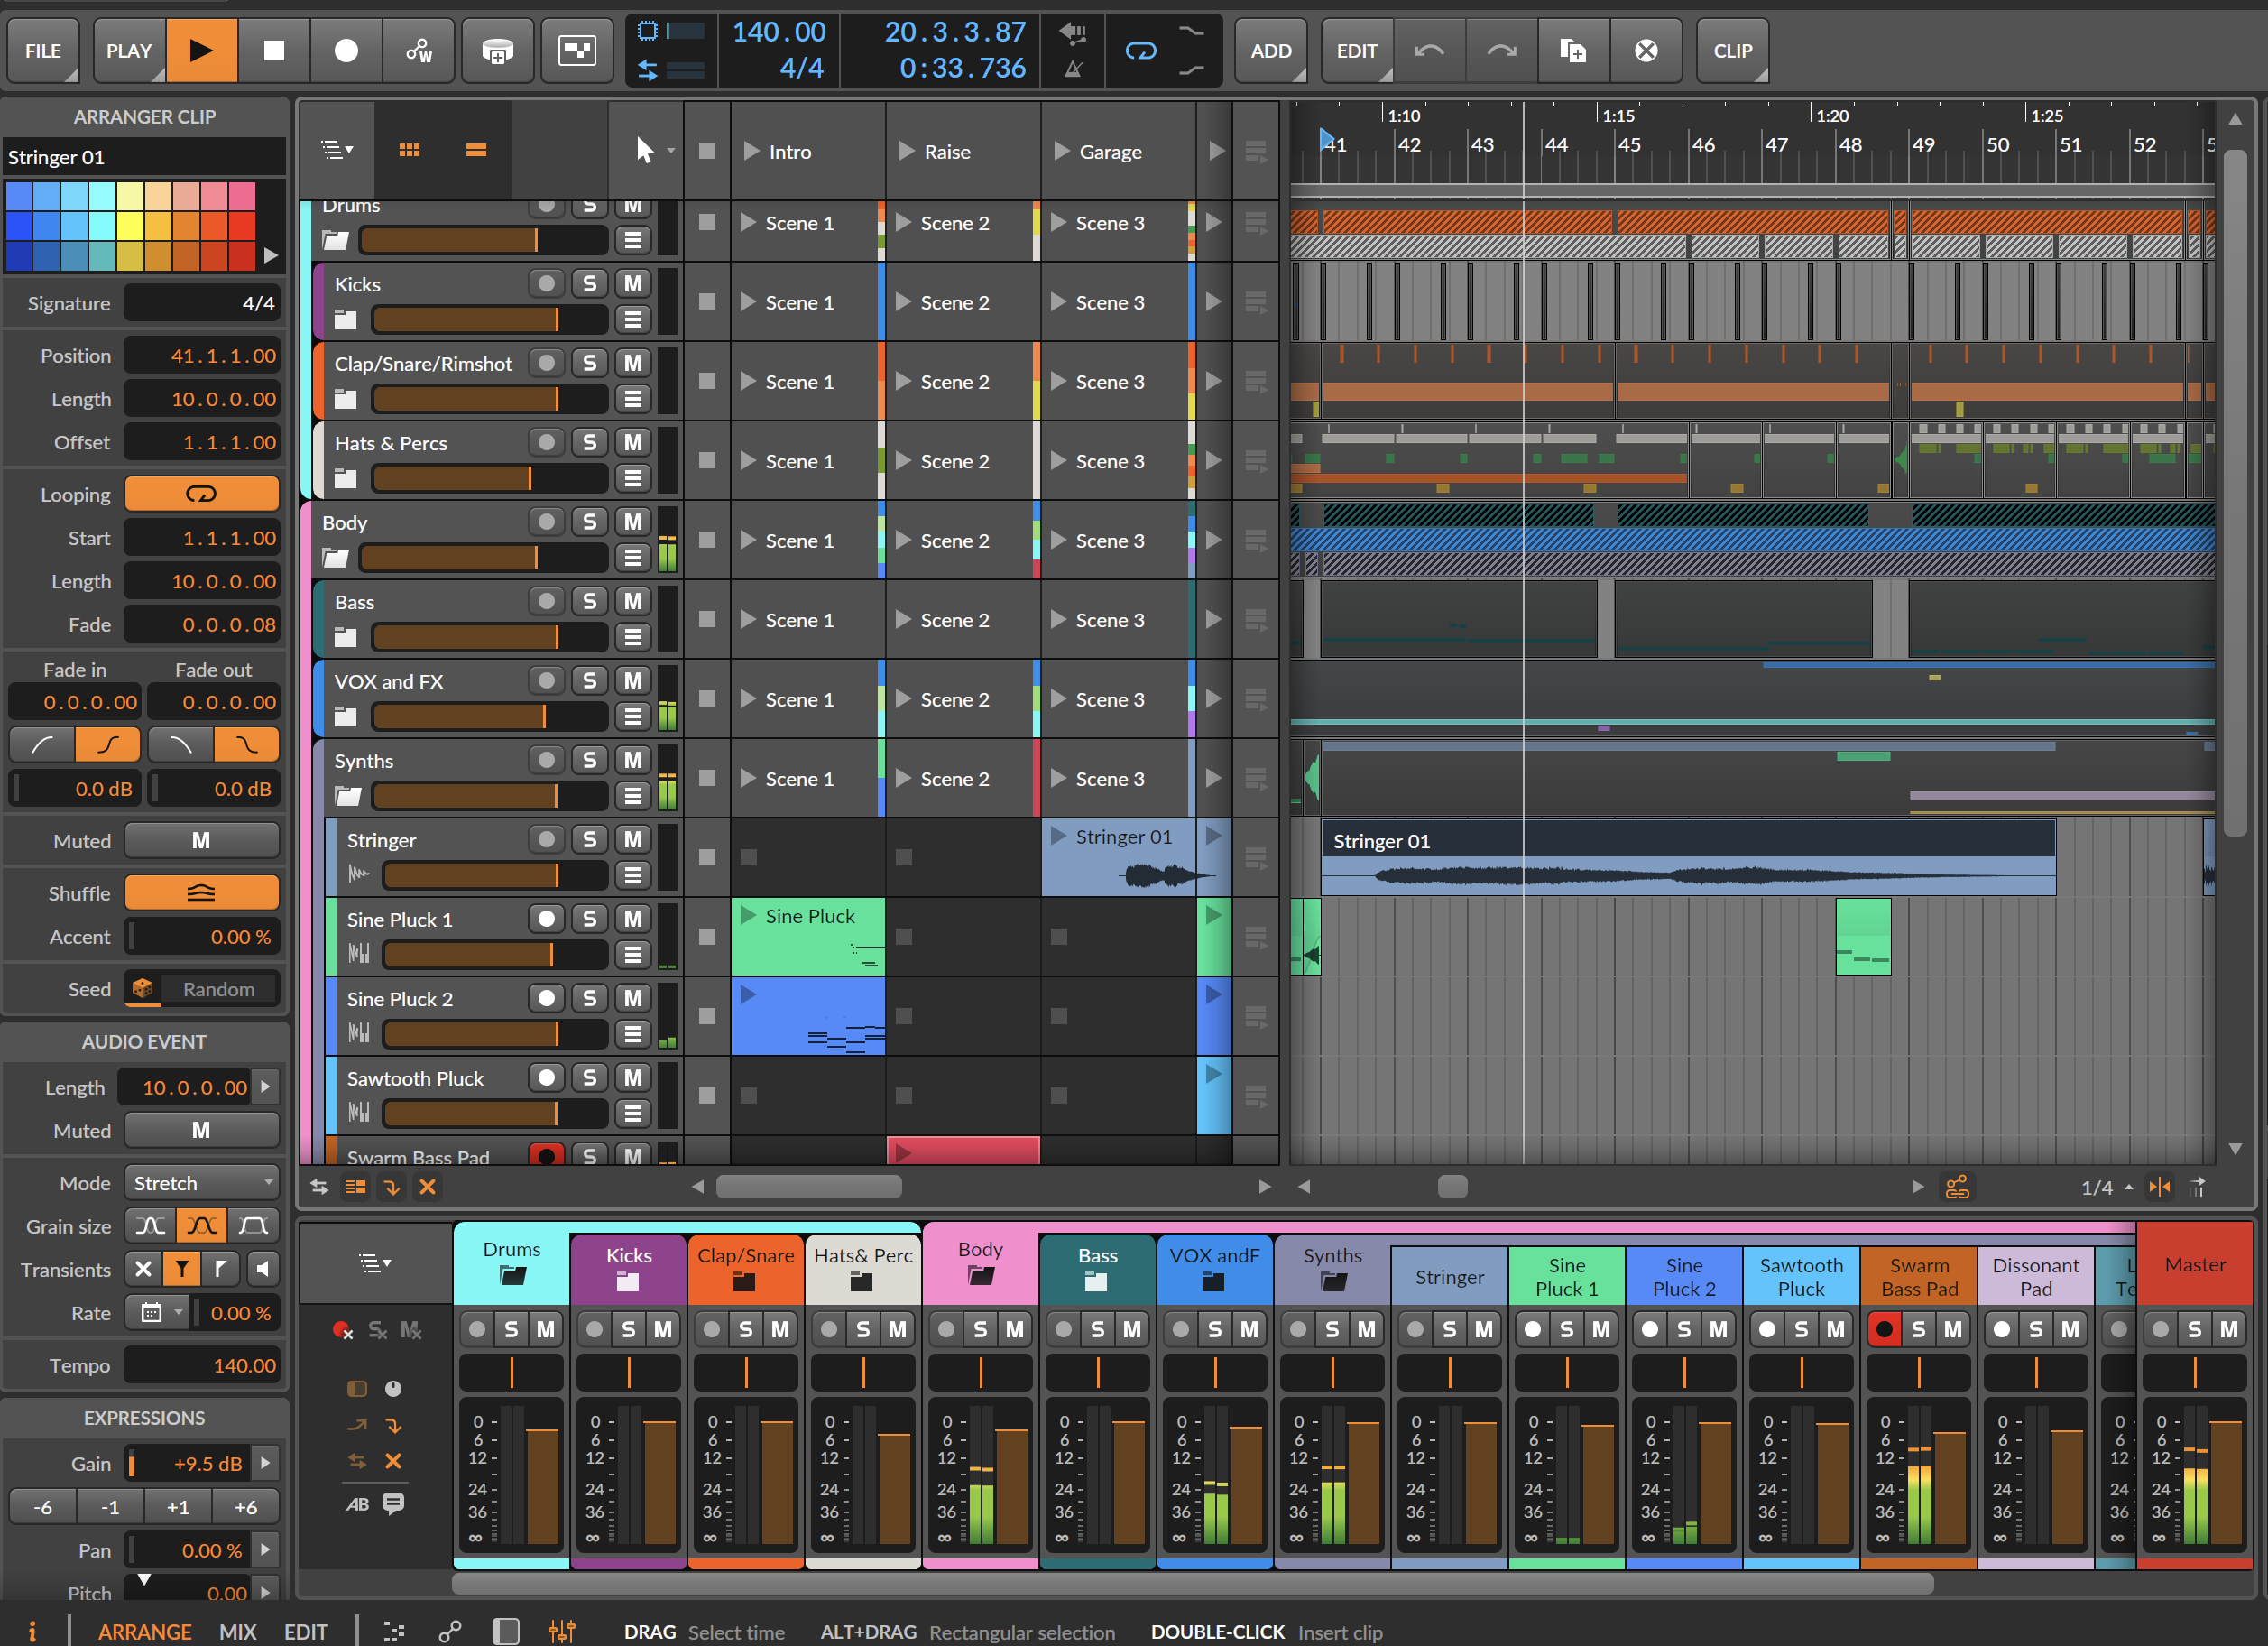Open the FILE menu dropdown
This screenshot has width=2268, height=1646.
pyautogui.click(x=43, y=50)
